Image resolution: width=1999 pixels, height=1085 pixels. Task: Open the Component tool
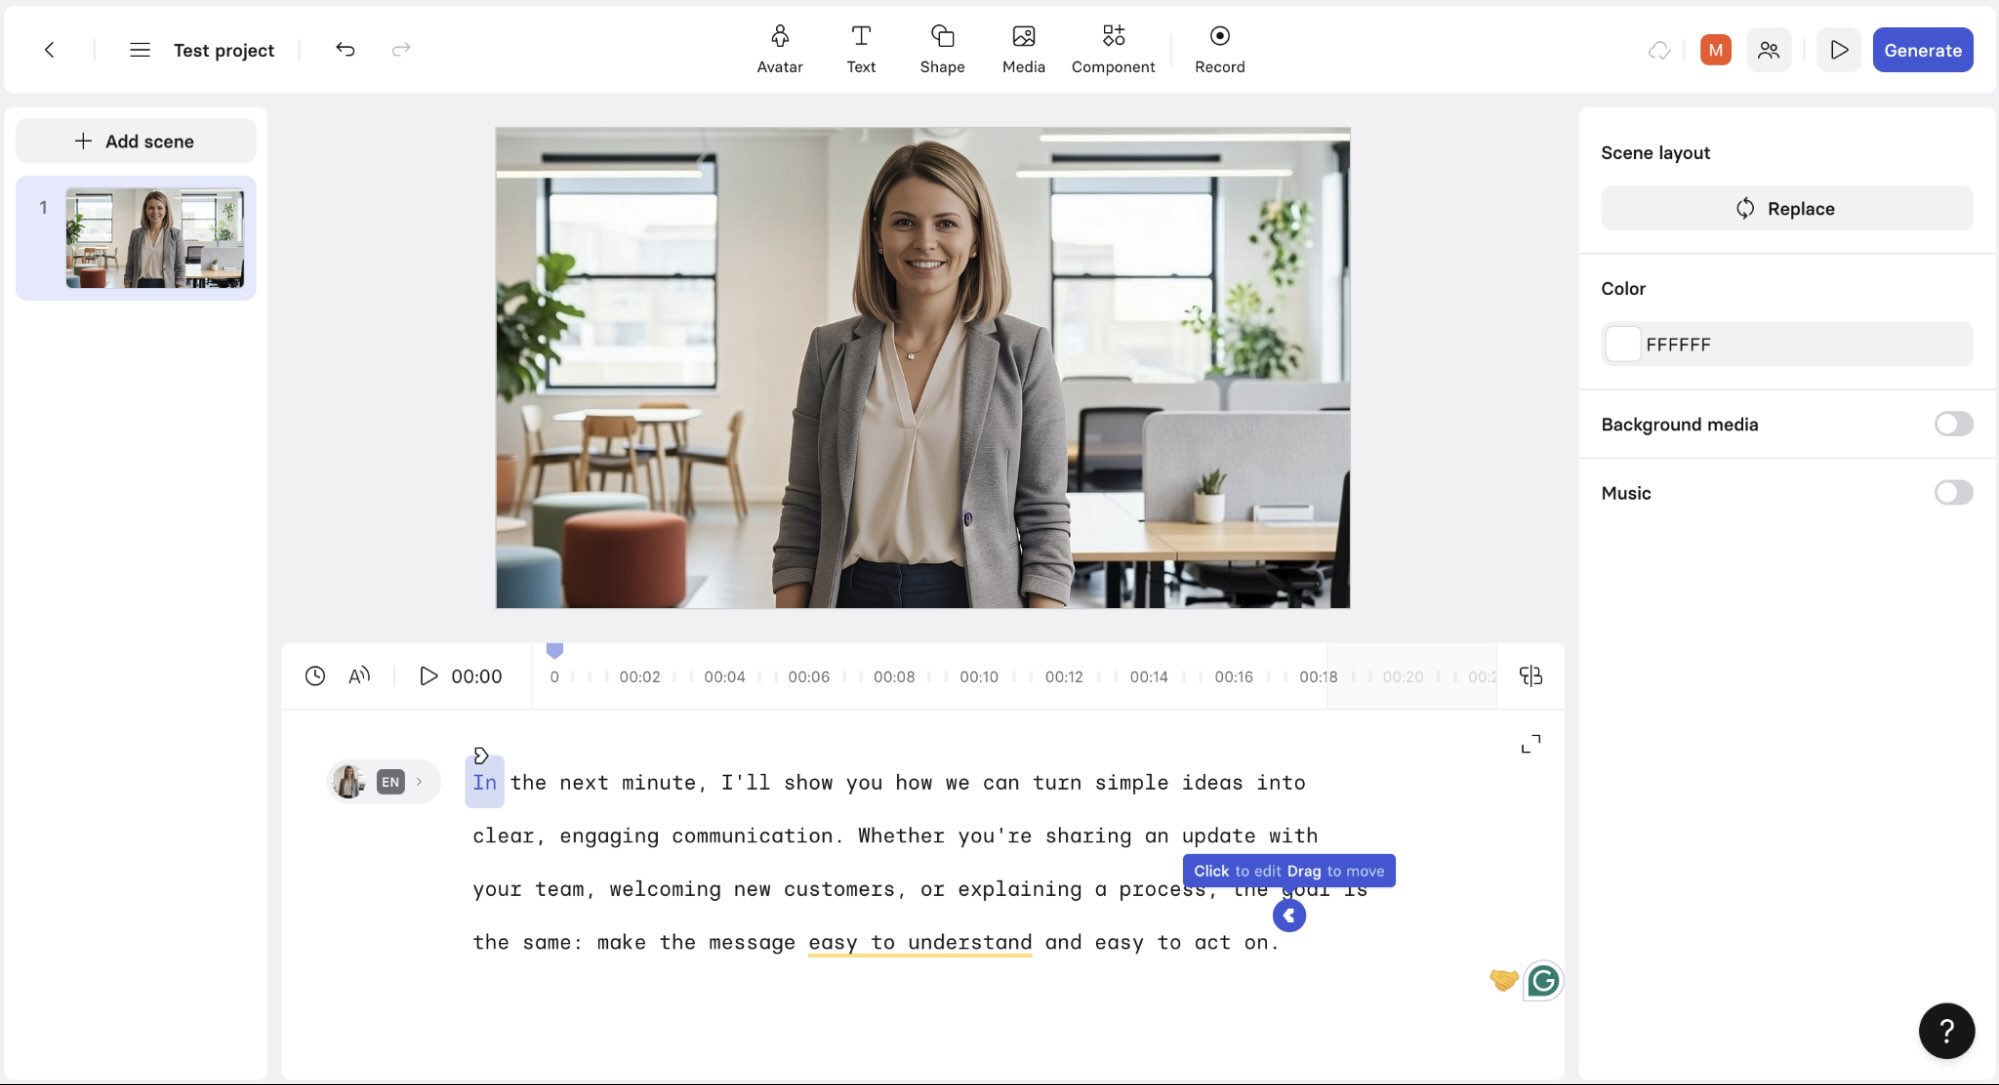tap(1112, 49)
